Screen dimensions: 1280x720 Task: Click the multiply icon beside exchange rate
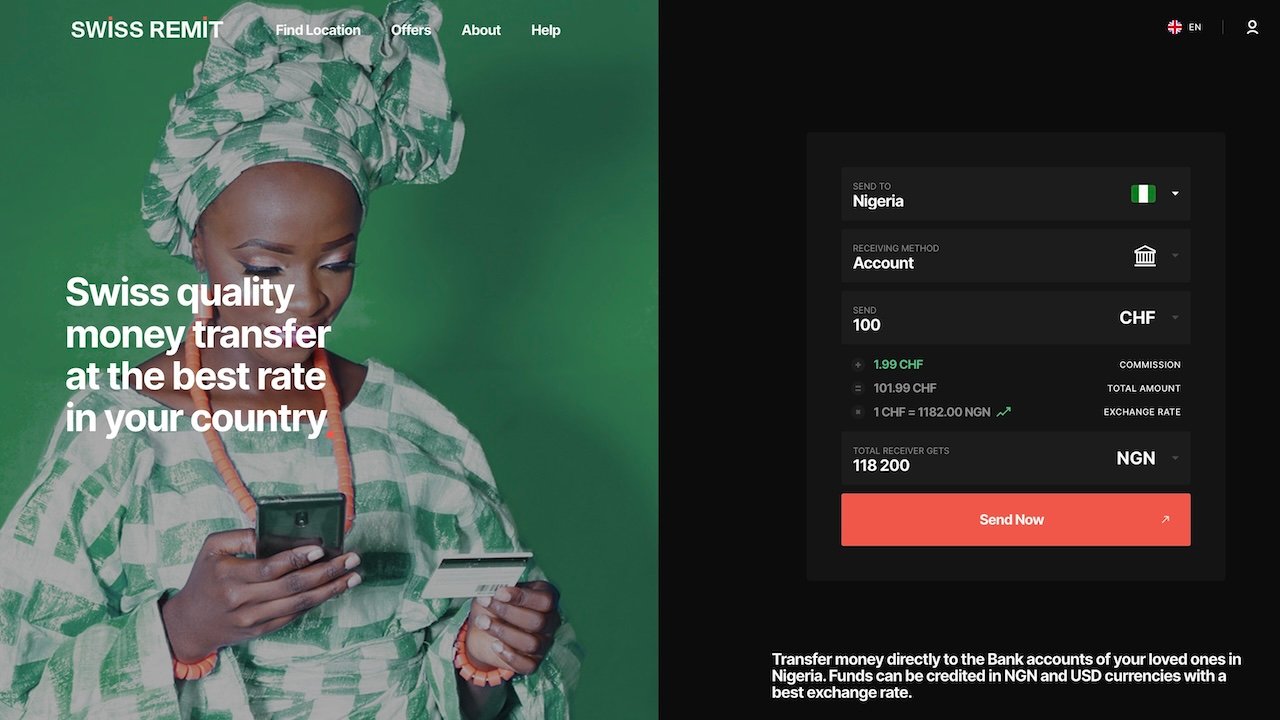coord(858,412)
